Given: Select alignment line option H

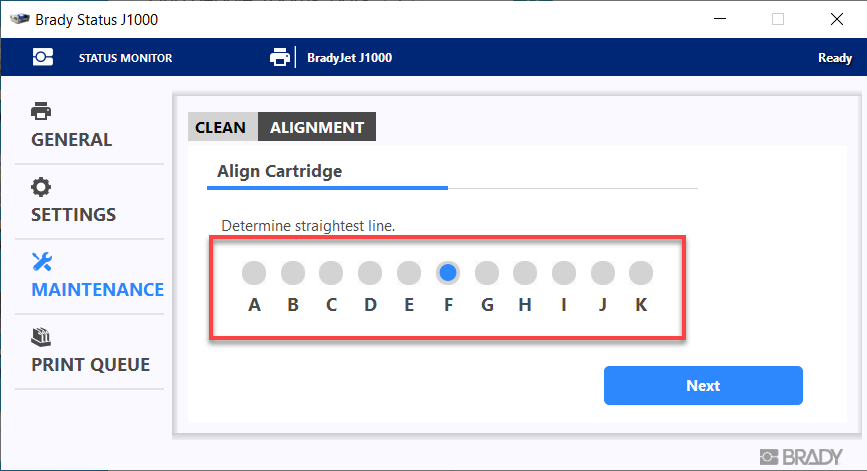Looking at the screenshot, I should pos(525,272).
